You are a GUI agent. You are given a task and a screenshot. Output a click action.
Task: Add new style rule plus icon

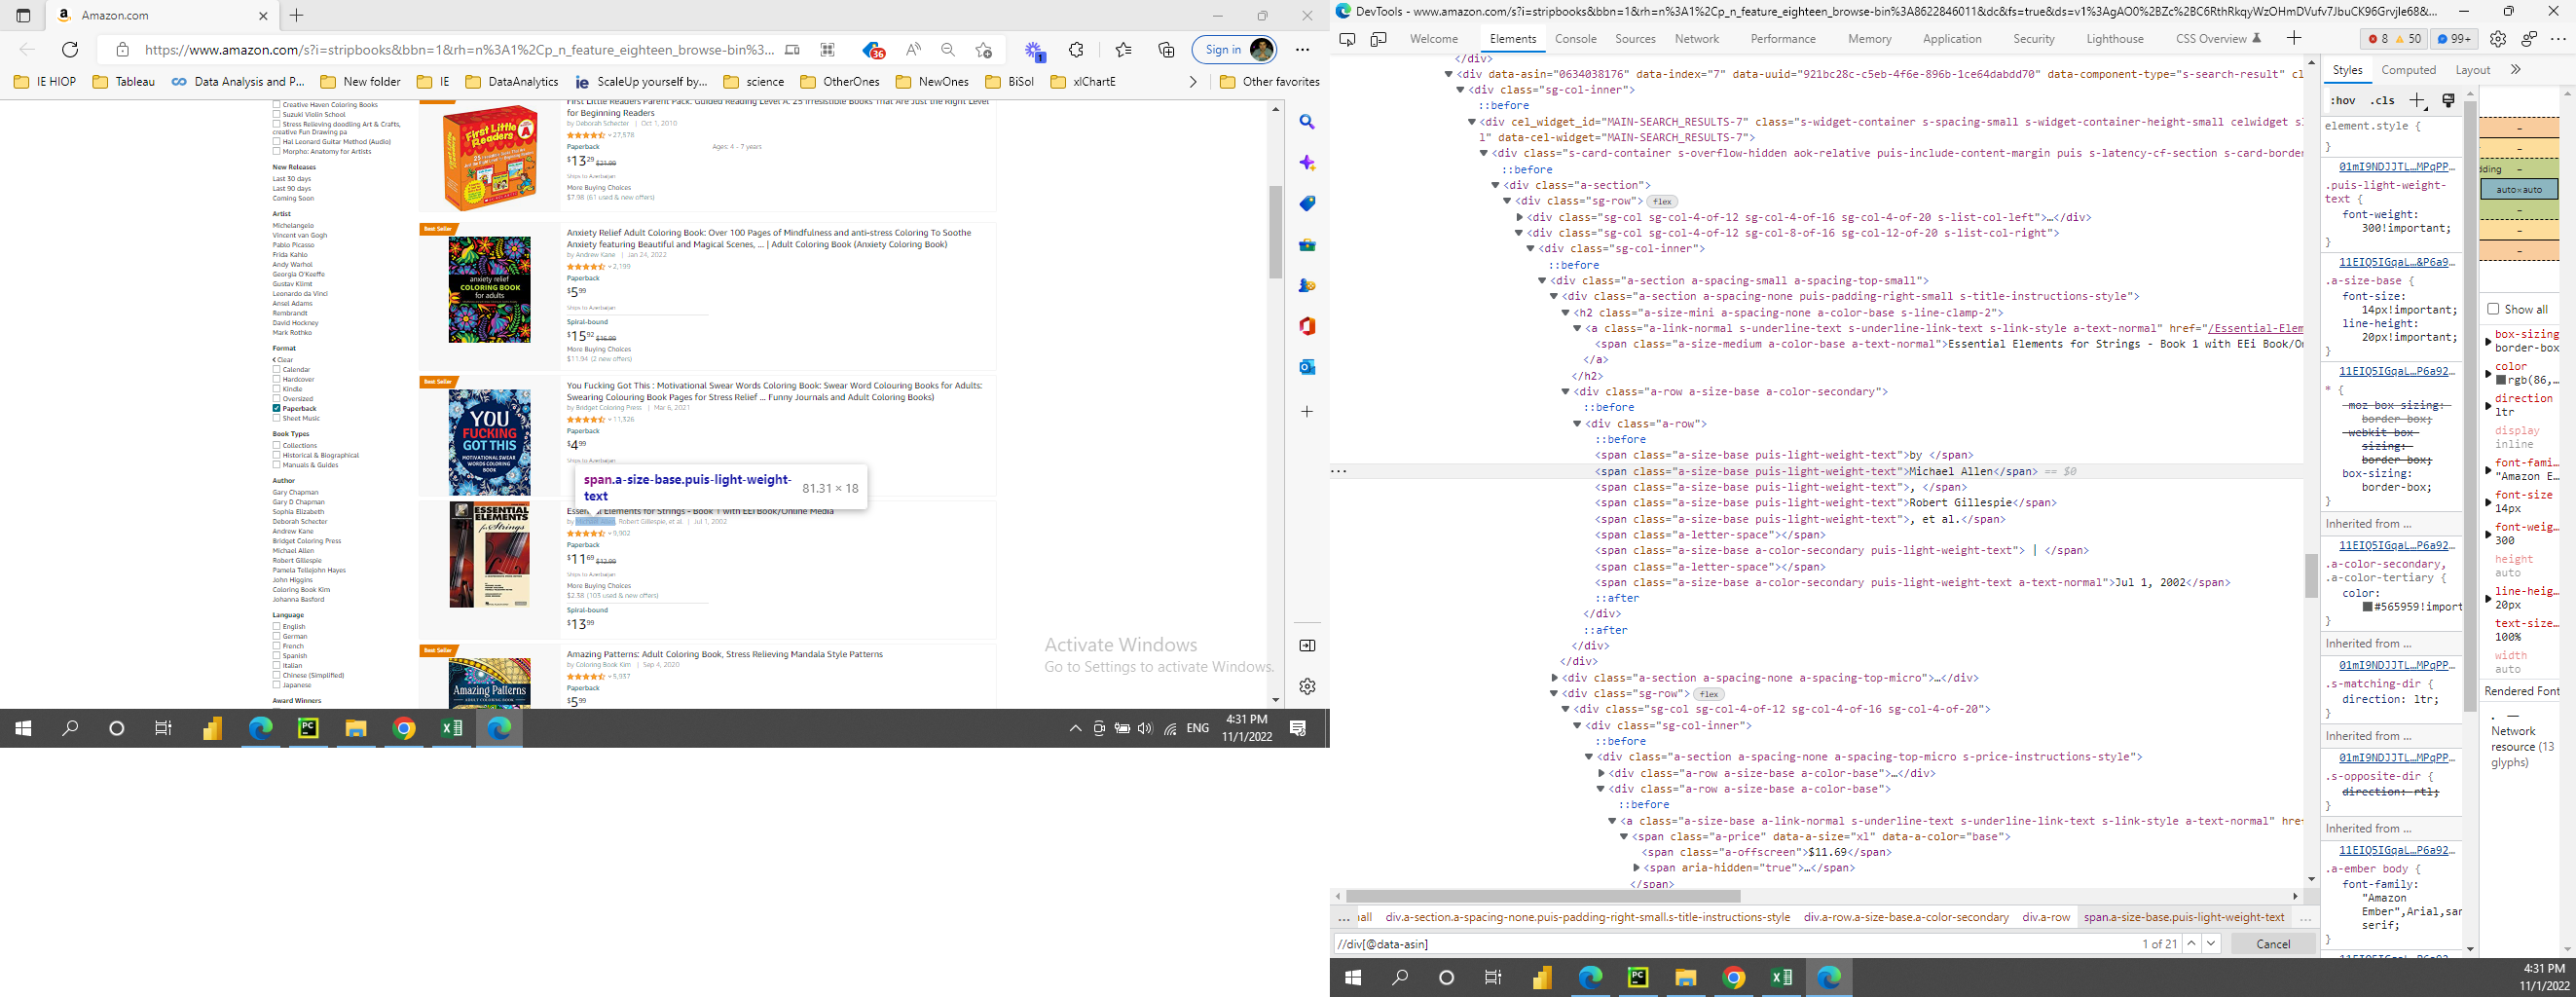click(x=2417, y=100)
